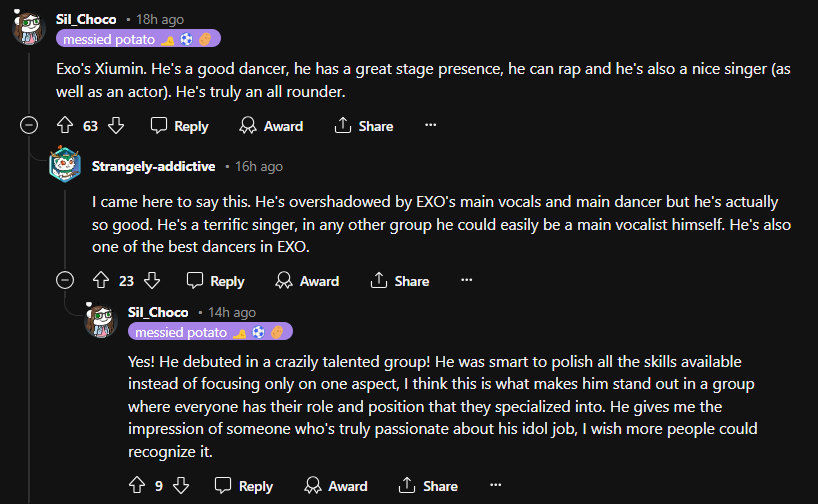
Task: Upvote Sil_Choco's top comment with 63 points
Action: (x=65, y=126)
